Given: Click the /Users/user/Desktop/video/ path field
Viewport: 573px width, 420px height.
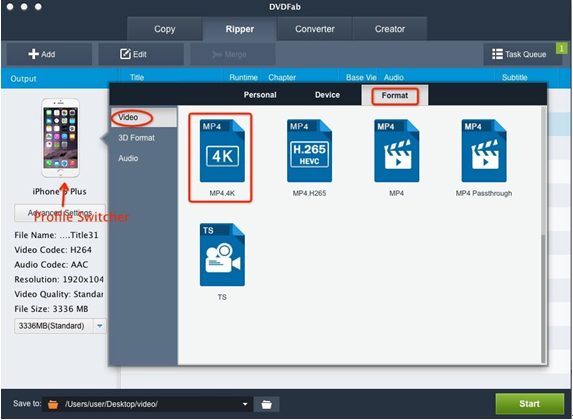Looking at the screenshot, I should tap(147, 404).
